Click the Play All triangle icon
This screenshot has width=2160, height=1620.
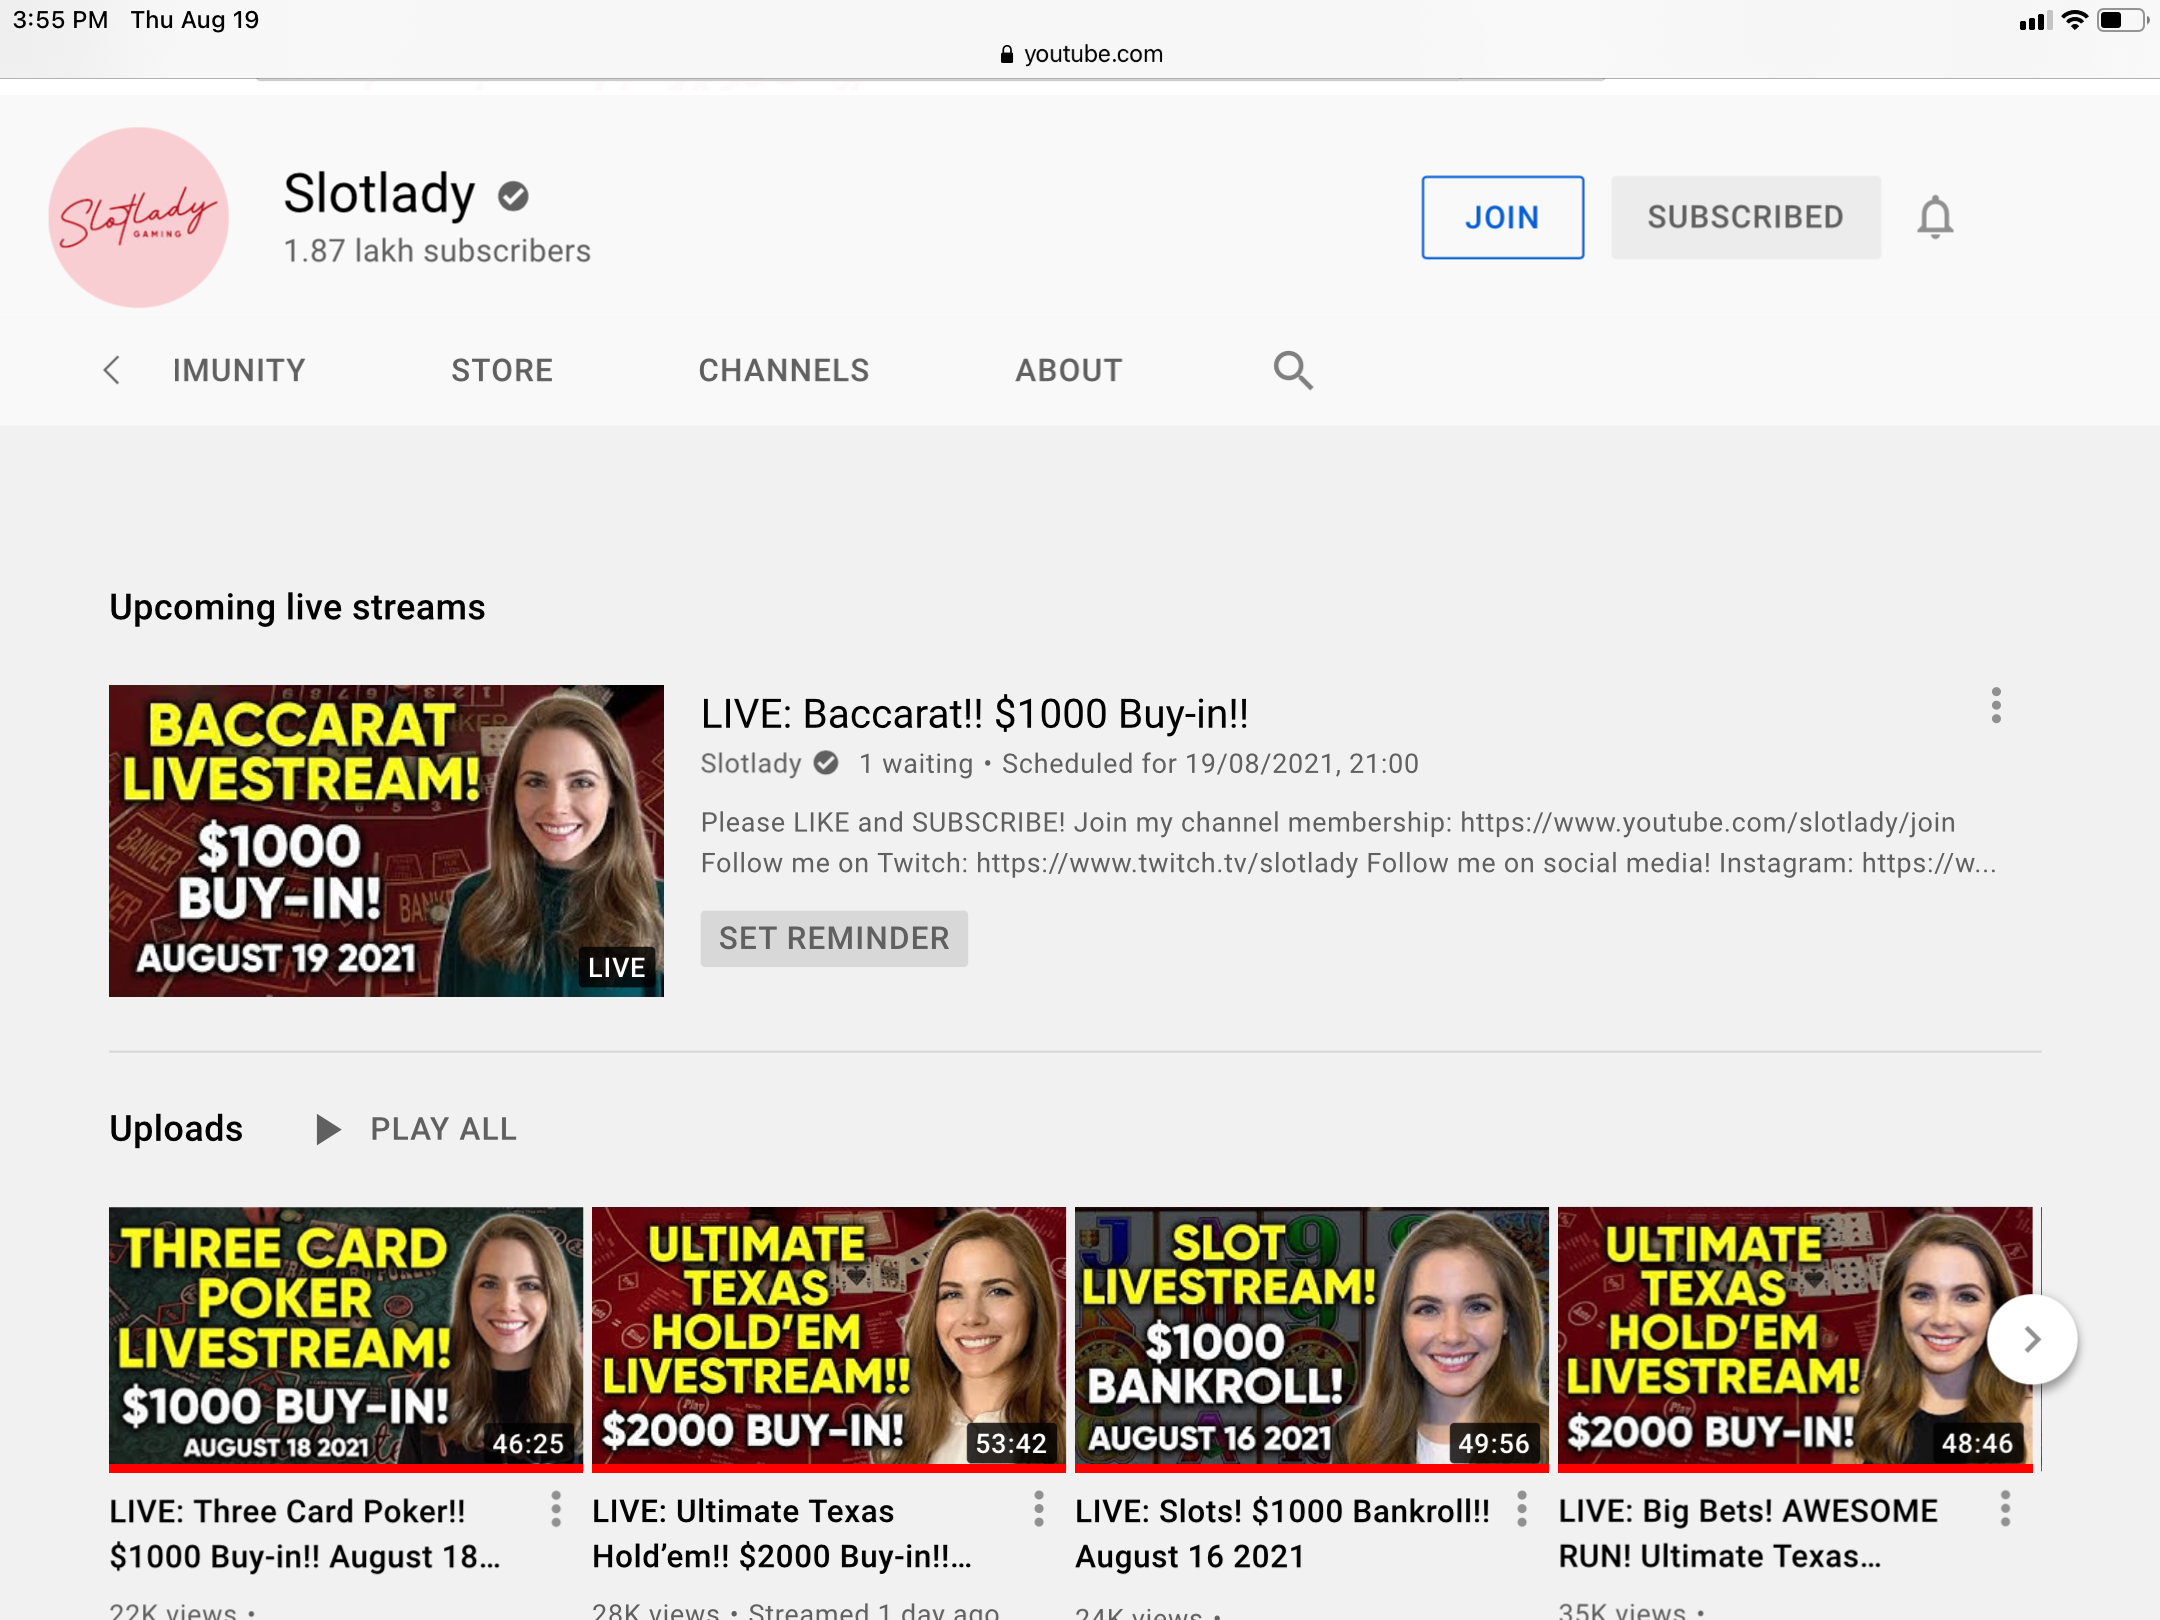click(x=328, y=1129)
